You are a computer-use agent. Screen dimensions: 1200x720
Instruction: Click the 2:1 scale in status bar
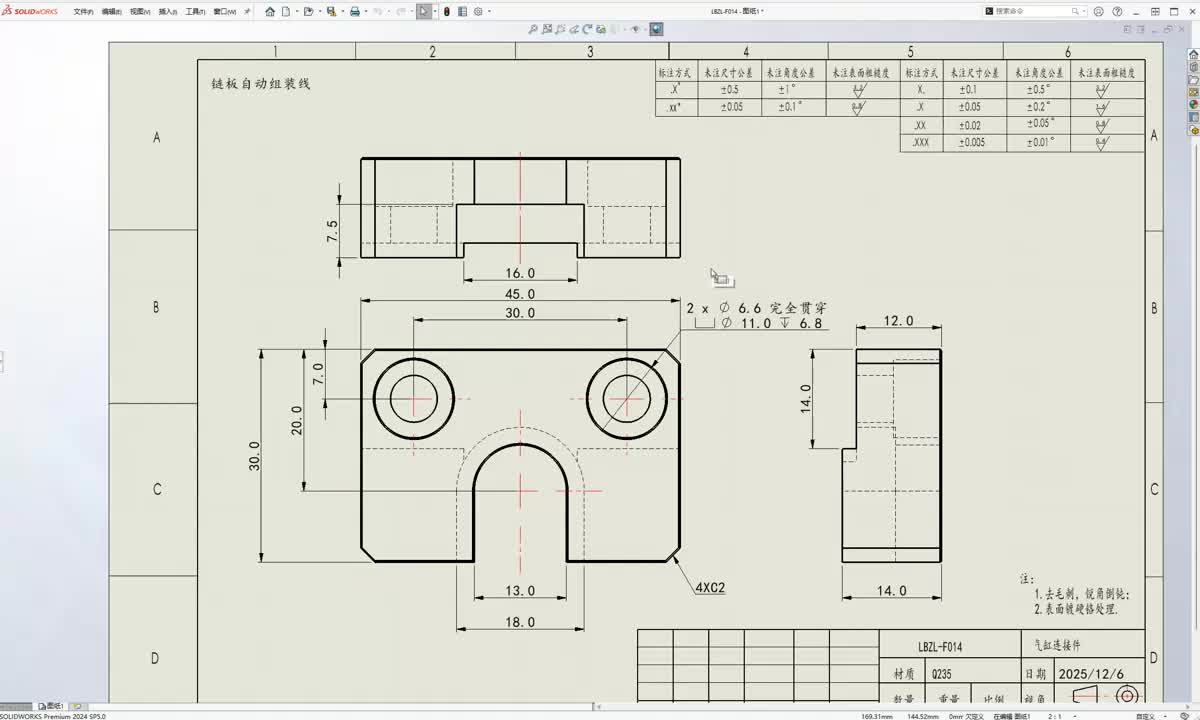pos(1054,716)
